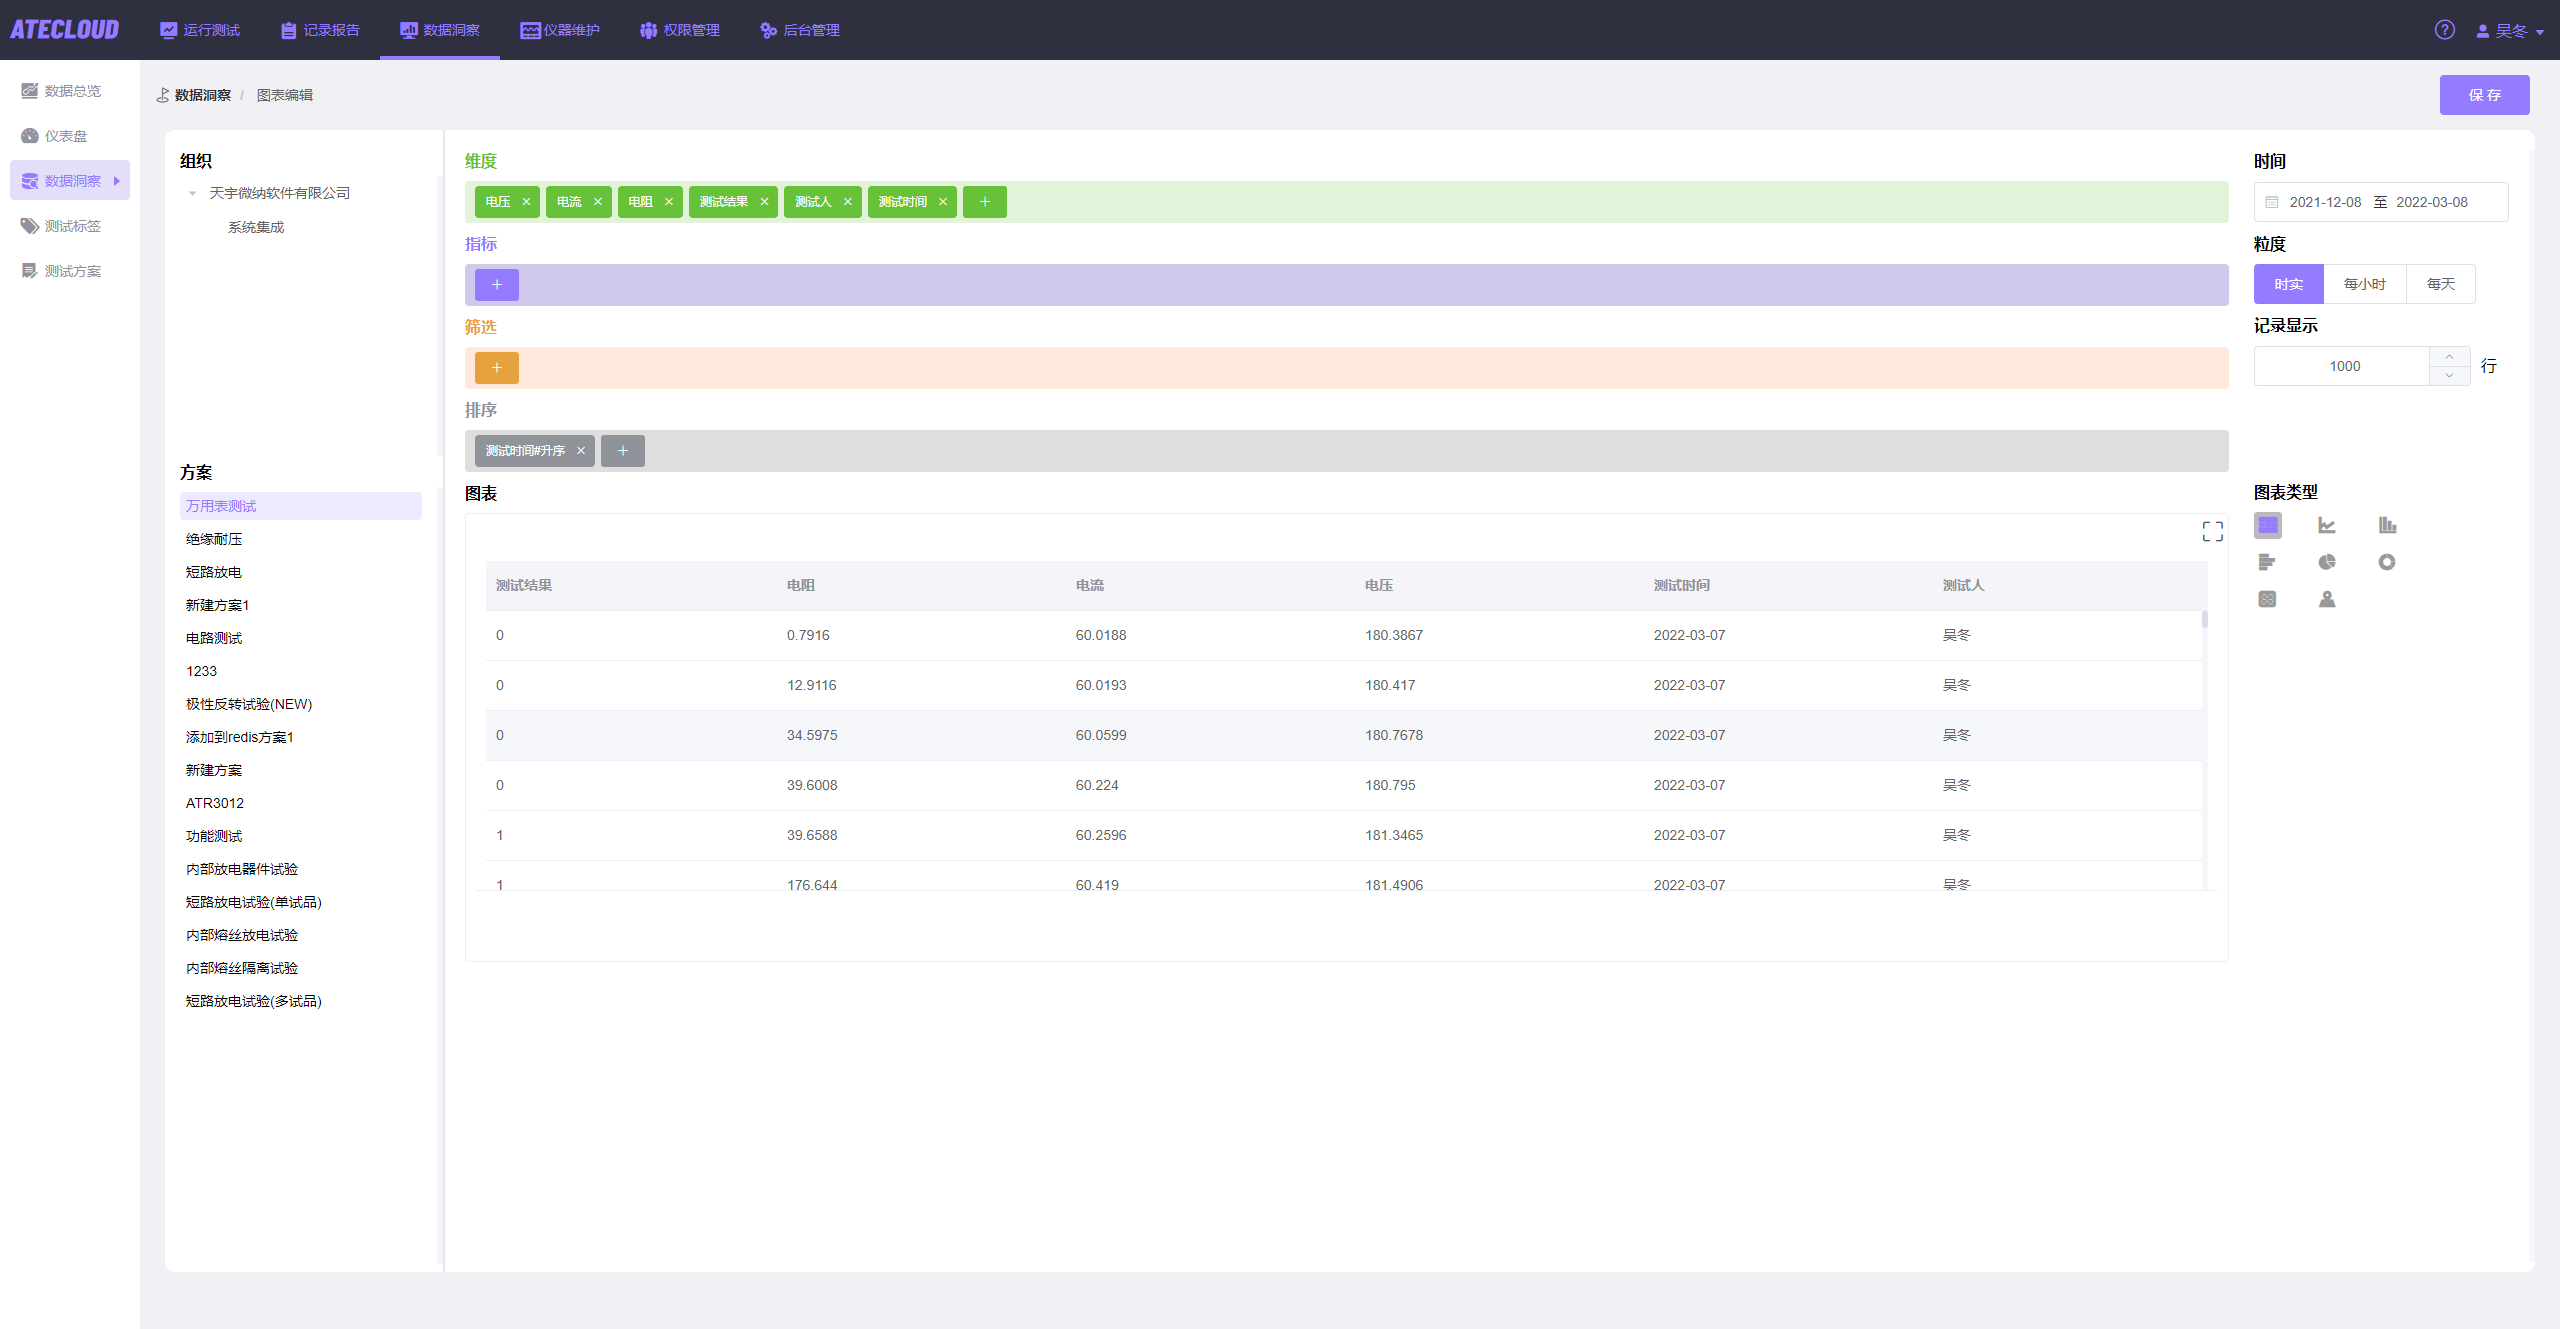Go to 测试标签 in the sidebar
This screenshot has width=2560, height=1329.
point(72,226)
